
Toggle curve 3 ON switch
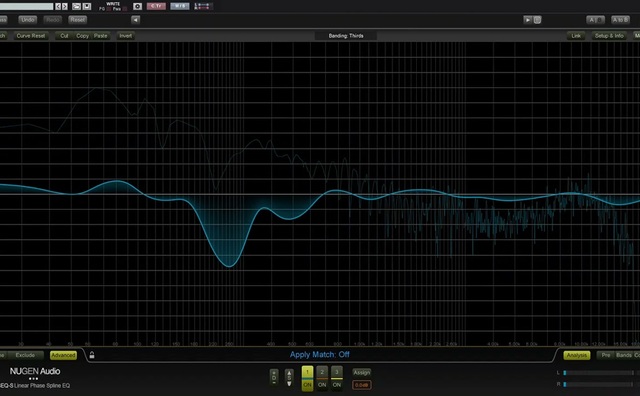tap(337, 385)
